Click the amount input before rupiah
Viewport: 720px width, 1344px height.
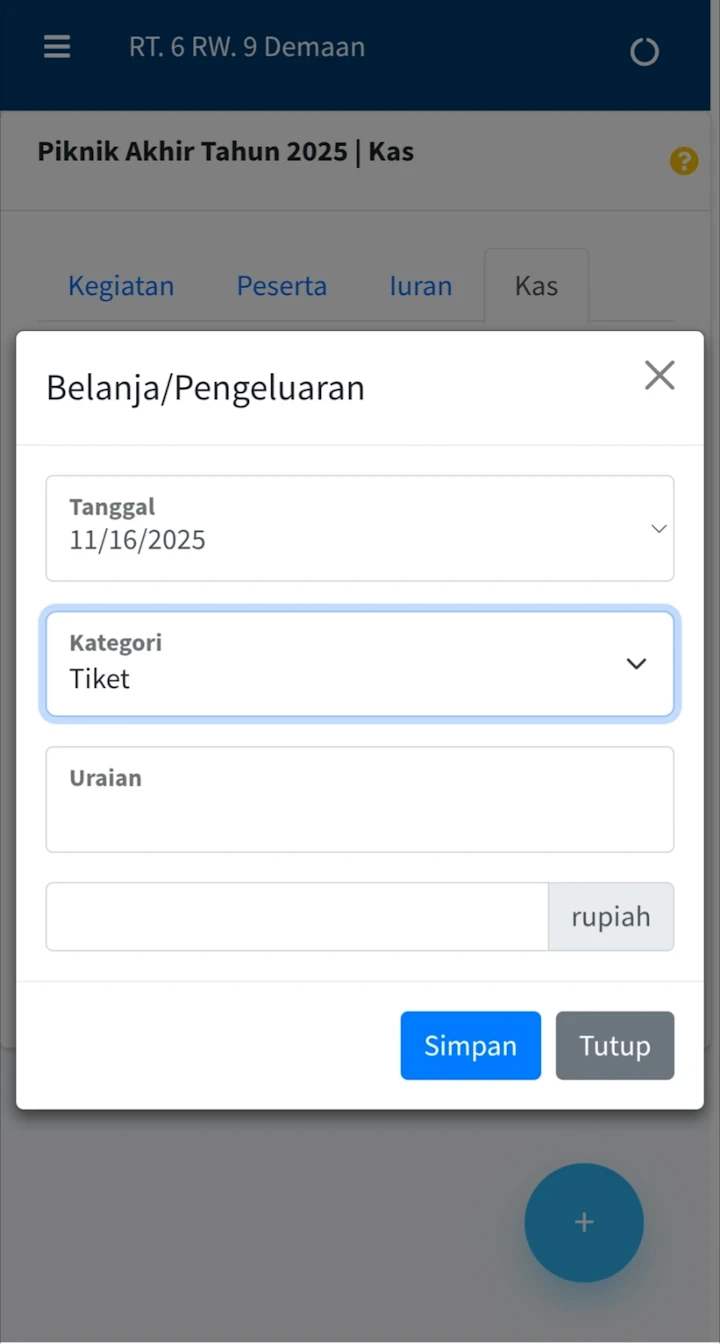click(x=297, y=917)
